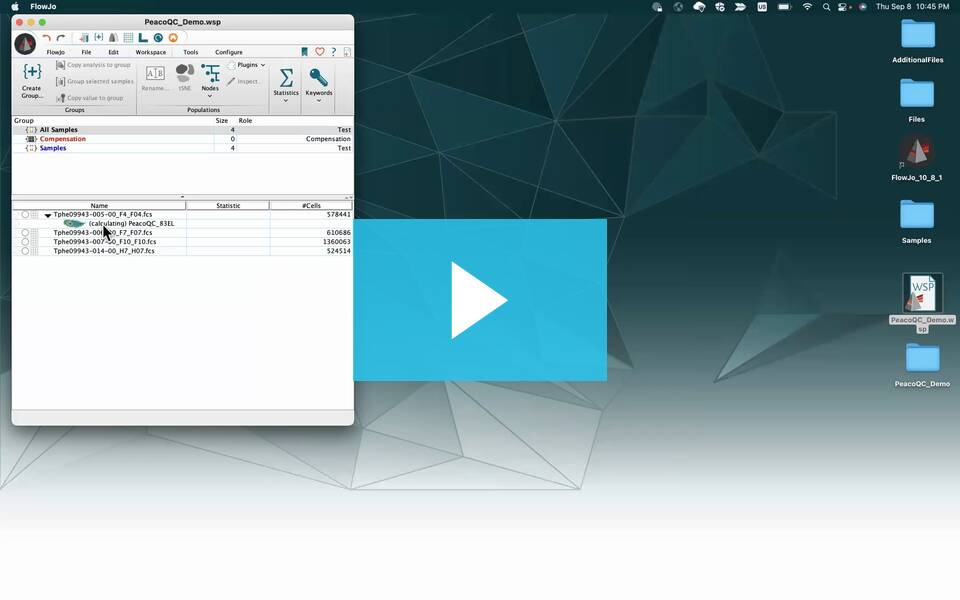Screen dimensions: 960x600
Task: Click the Statistic column header
Action: click(228, 206)
